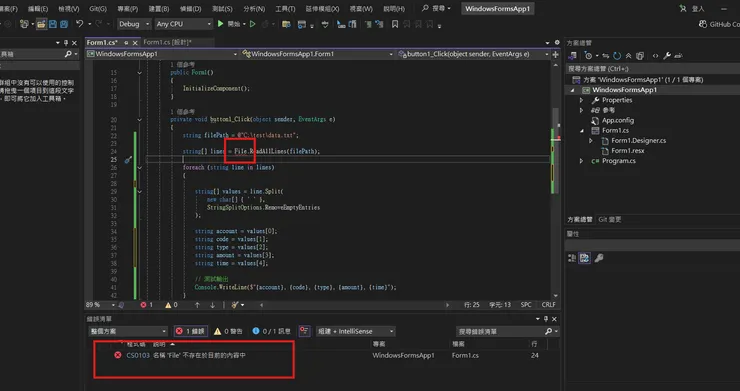
Task: Click the CRLF line ending indicator
Action: coord(548,305)
